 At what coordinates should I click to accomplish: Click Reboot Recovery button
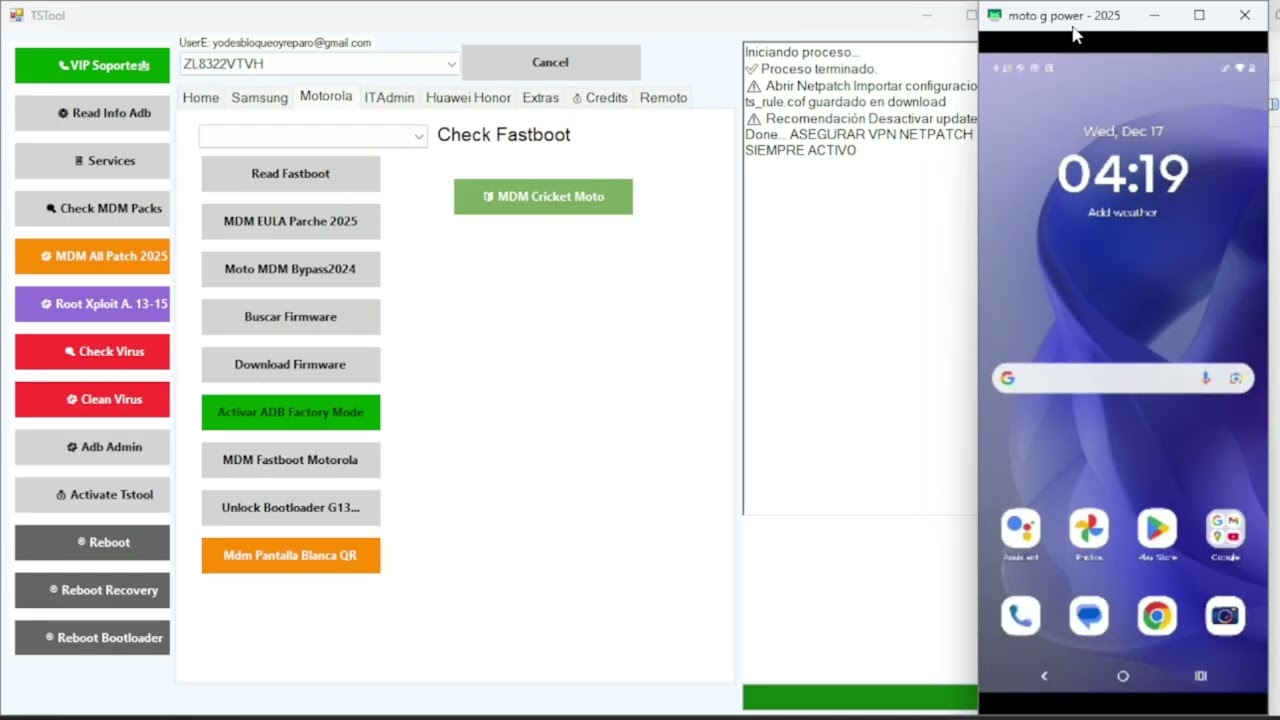(x=92, y=590)
